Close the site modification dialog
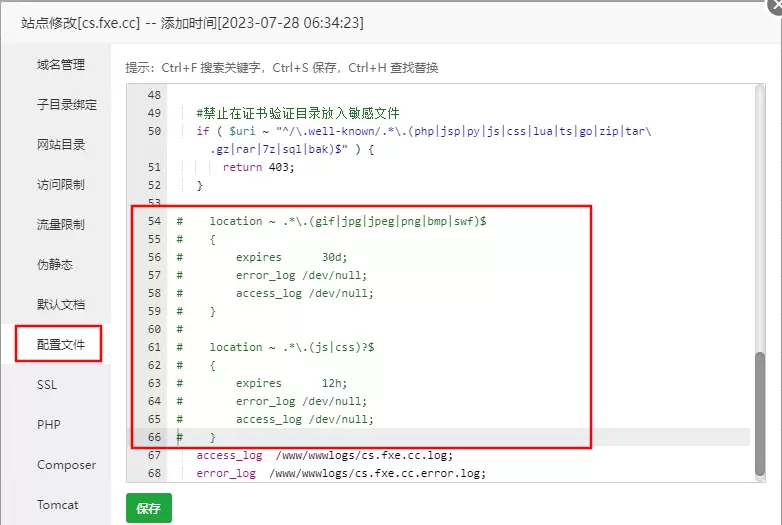Viewport: 782px width, 525px height. click(x=775, y=6)
